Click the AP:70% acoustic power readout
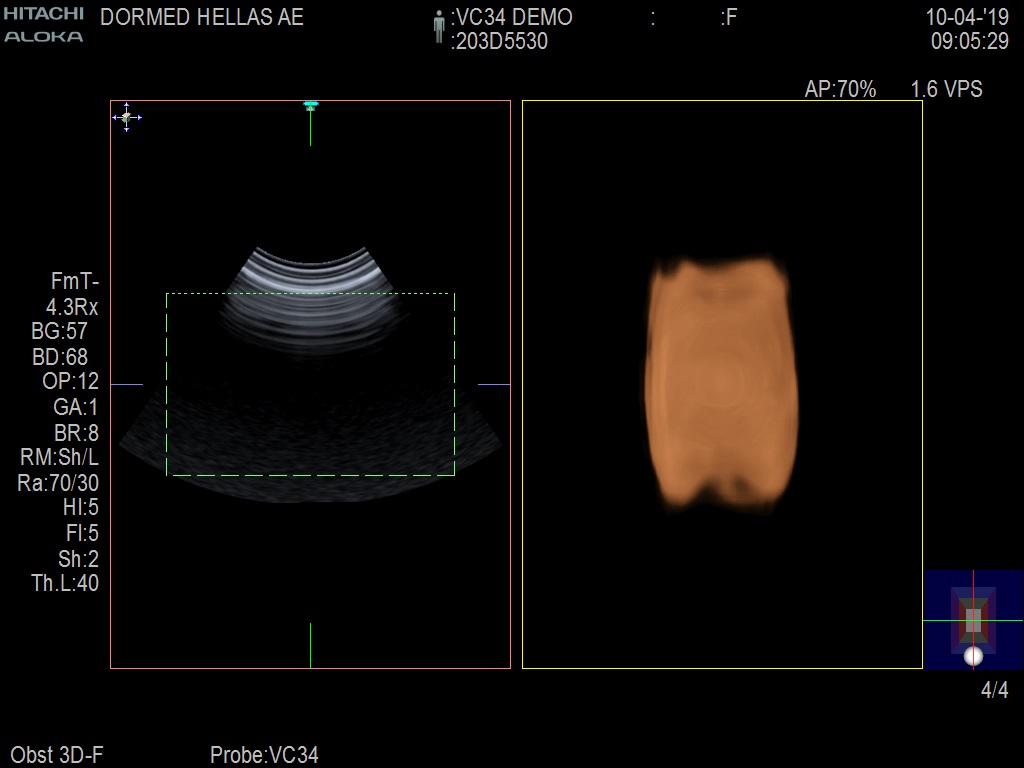 (840, 90)
